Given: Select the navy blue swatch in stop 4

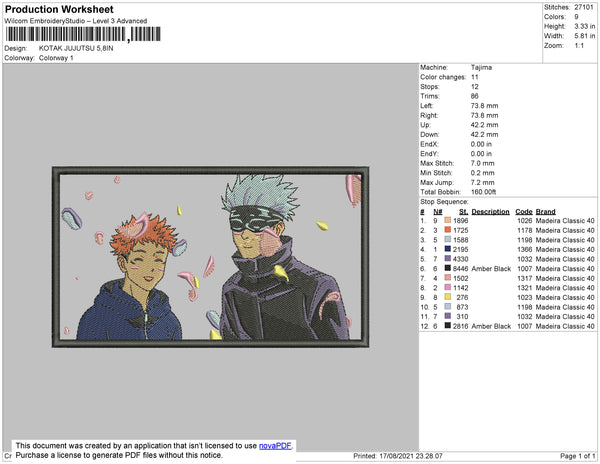Looking at the screenshot, I should tap(447, 249).
